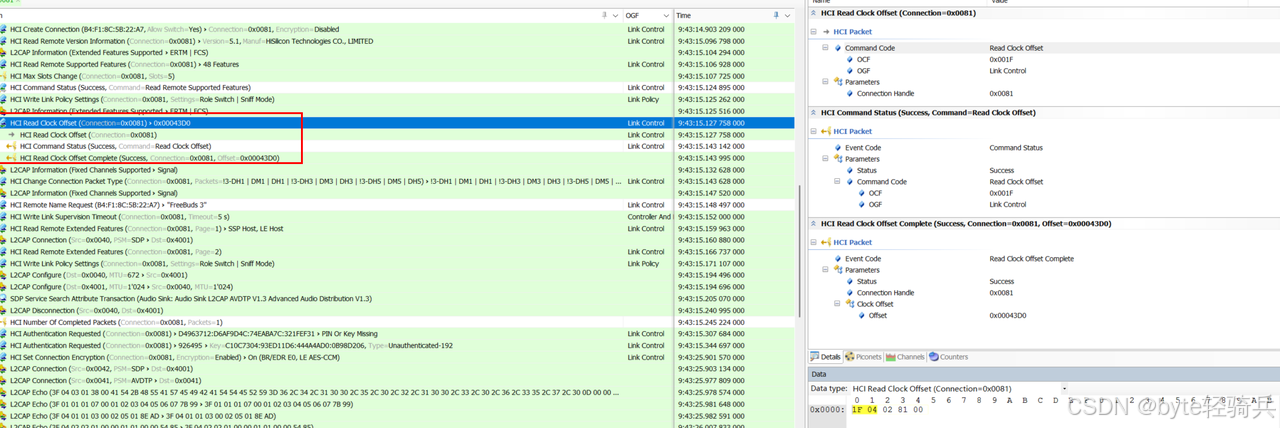Click Piconets tab icon

pos(849,356)
